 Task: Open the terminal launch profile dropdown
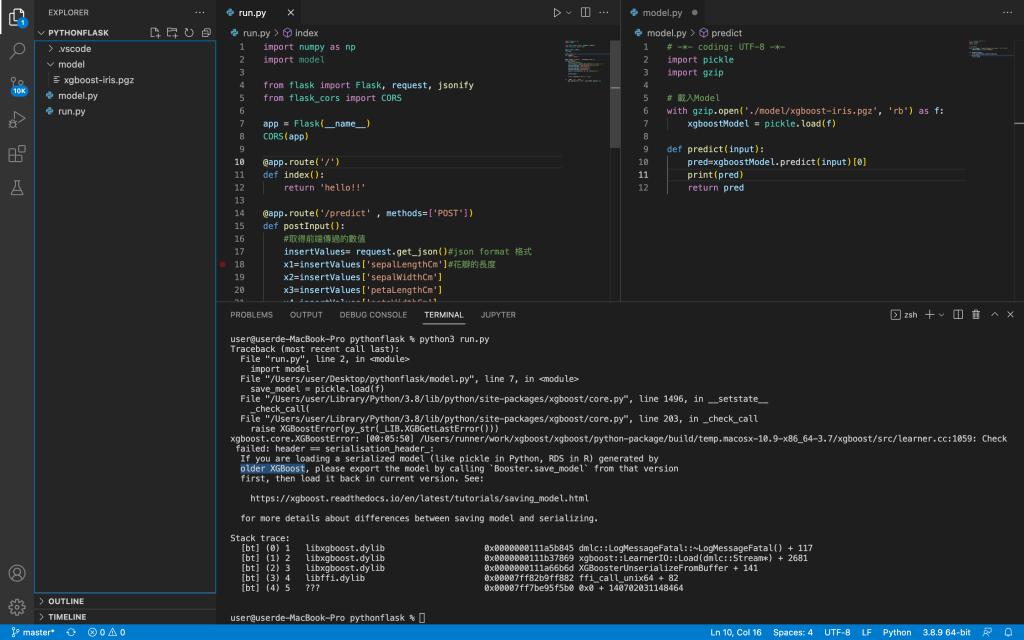[x=942, y=315]
